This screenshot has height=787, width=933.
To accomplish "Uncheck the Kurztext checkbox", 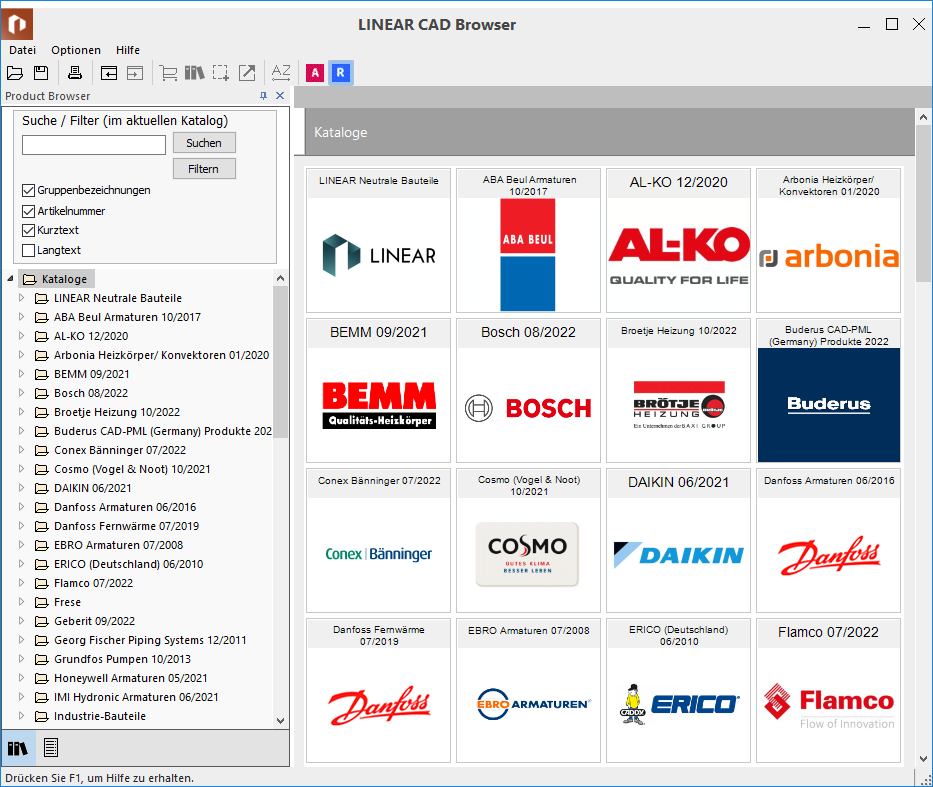I will [x=28, y=230].
